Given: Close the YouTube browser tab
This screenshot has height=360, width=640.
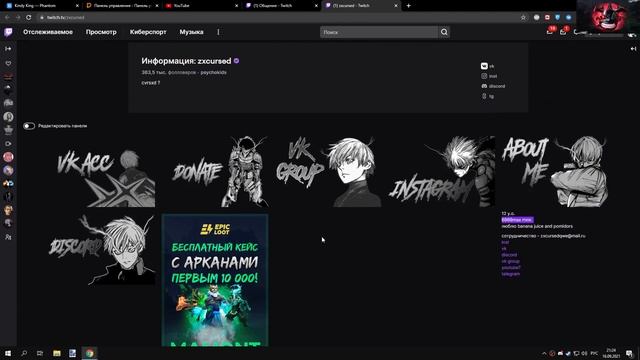Looking at the screenshot, I should point(236,6).
